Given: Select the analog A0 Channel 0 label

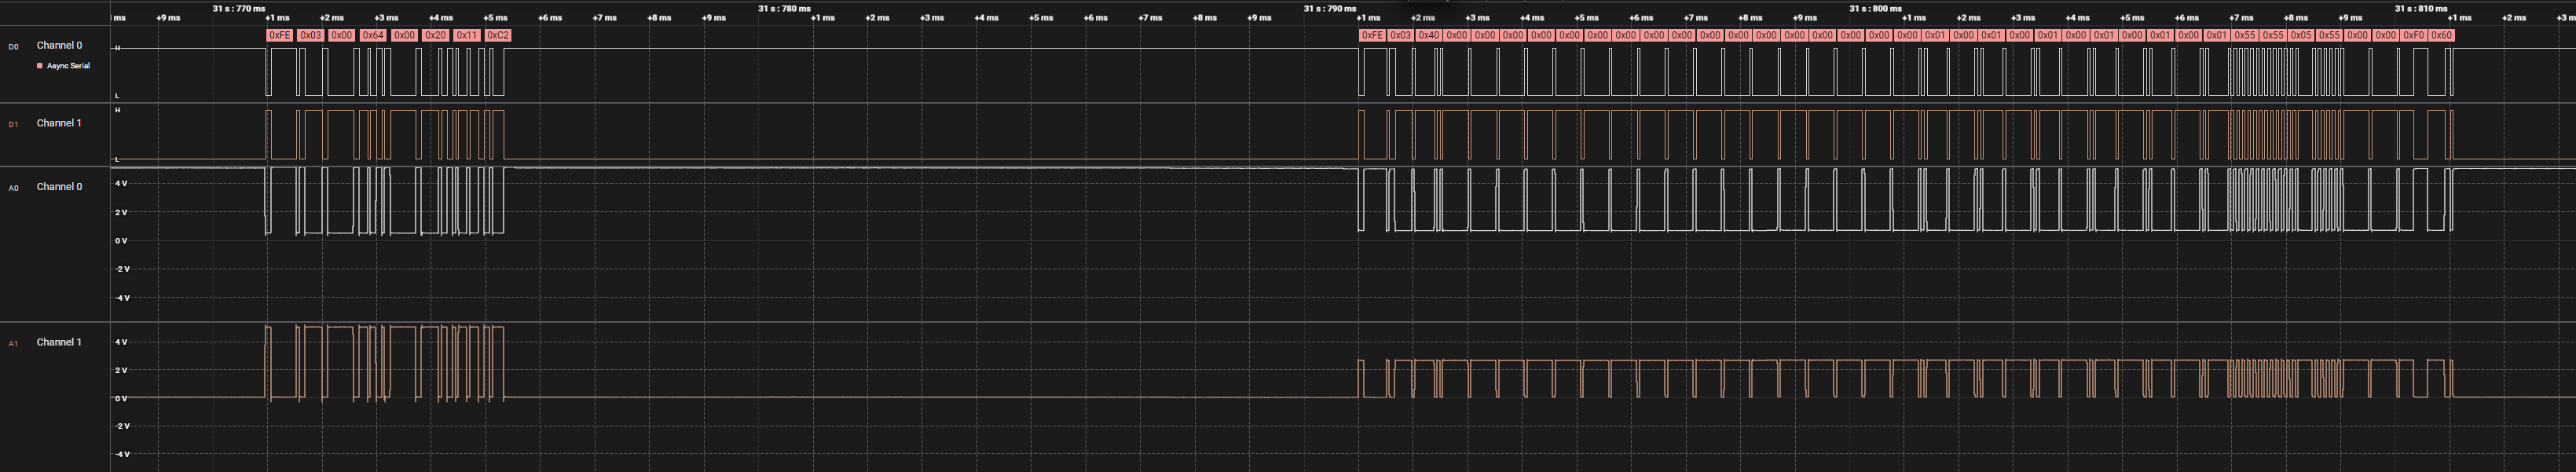Looking at the screenshot, I should point(59,187).
